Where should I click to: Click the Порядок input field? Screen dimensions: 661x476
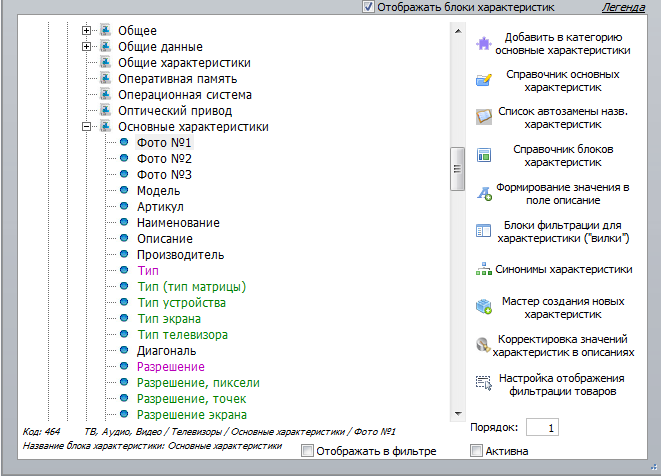click(x=543, y=428)
